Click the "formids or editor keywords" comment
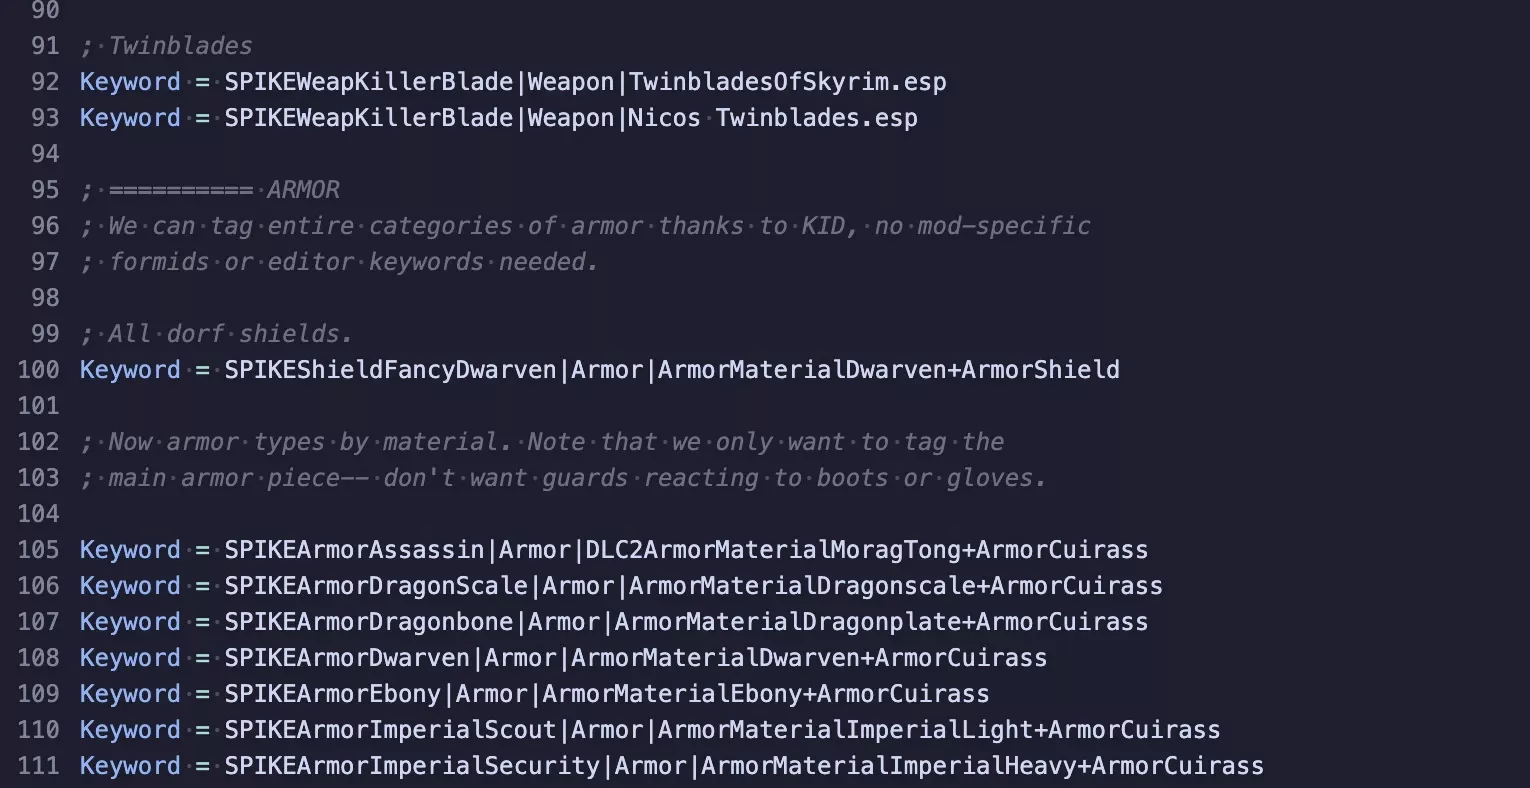Screen dimensions: 1530x788 pos(296,262)
